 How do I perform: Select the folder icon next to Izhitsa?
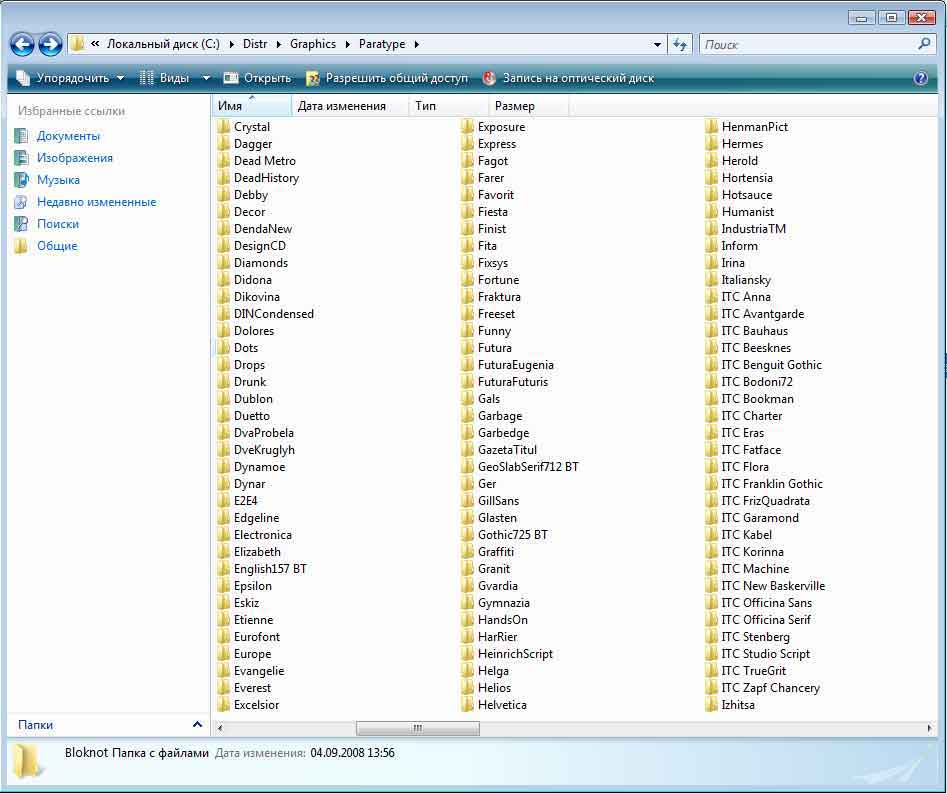pos(711,705)
